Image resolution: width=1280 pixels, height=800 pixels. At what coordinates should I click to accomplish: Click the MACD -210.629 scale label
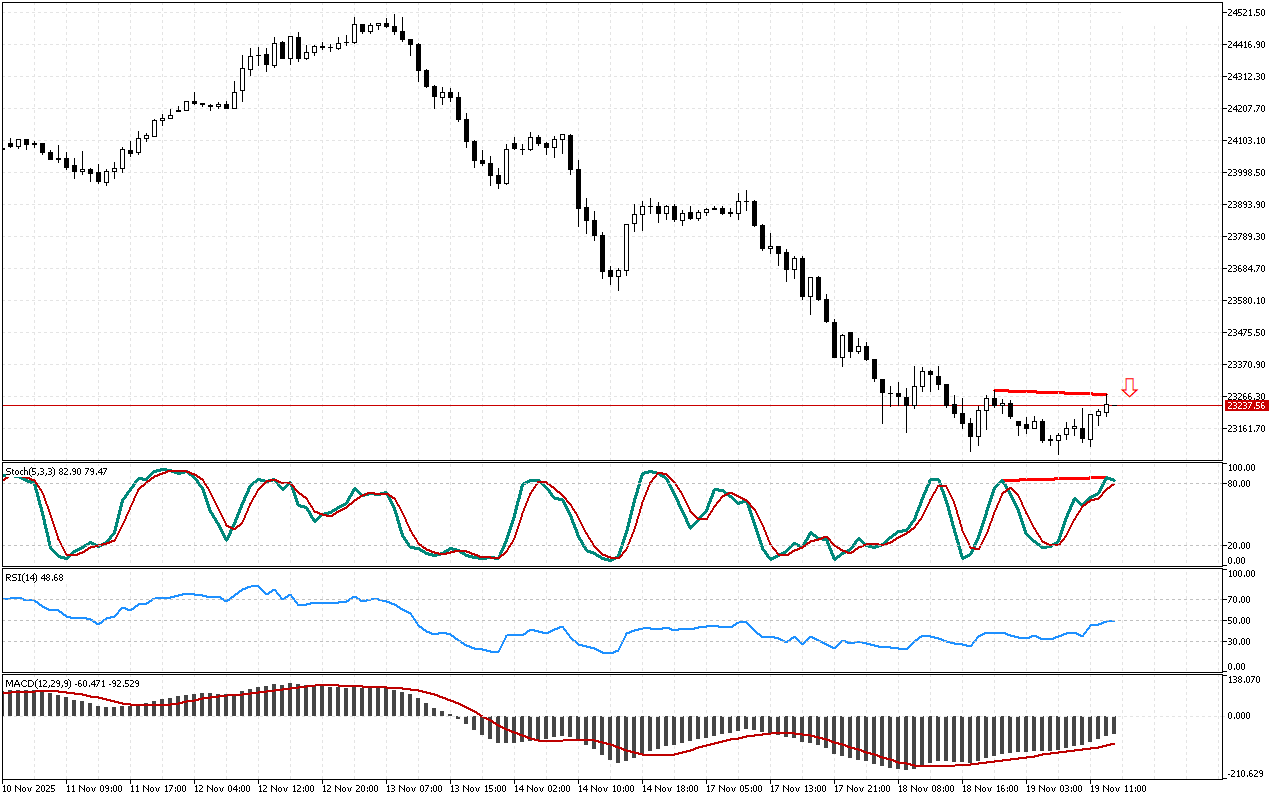pyautogui.click(x=1246, y=773)
